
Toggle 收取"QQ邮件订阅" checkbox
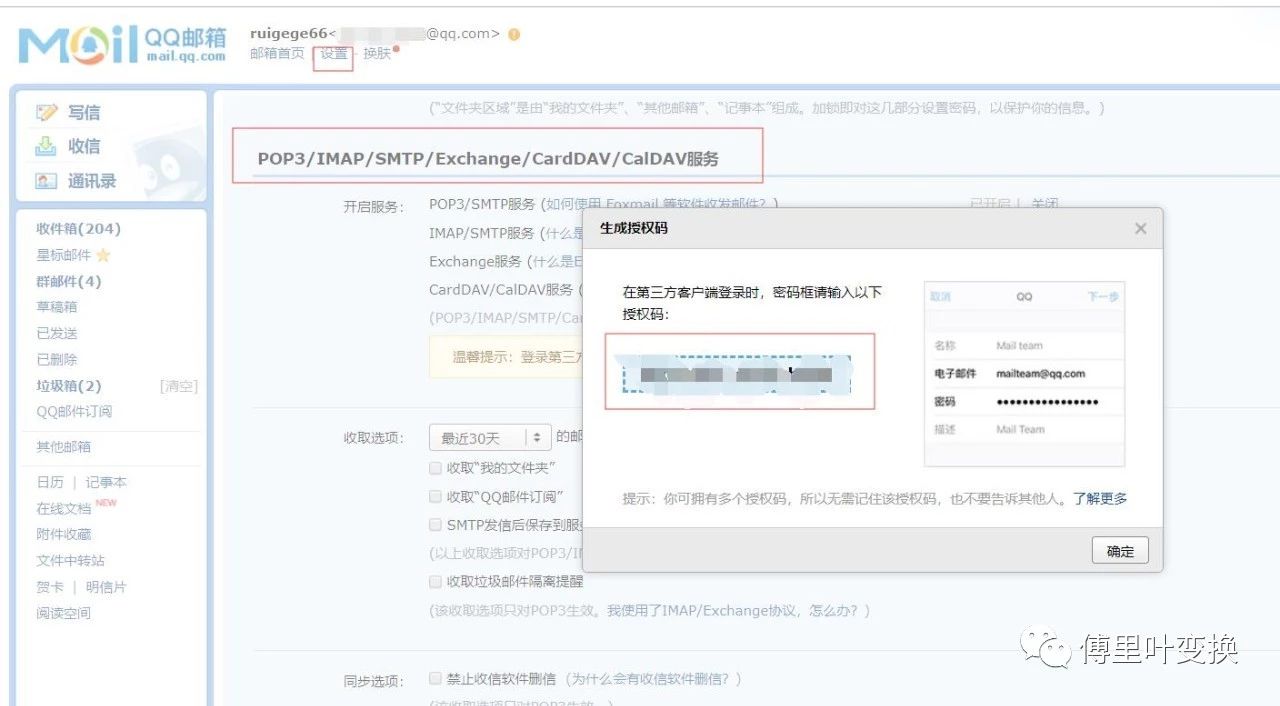pos(435,496)
